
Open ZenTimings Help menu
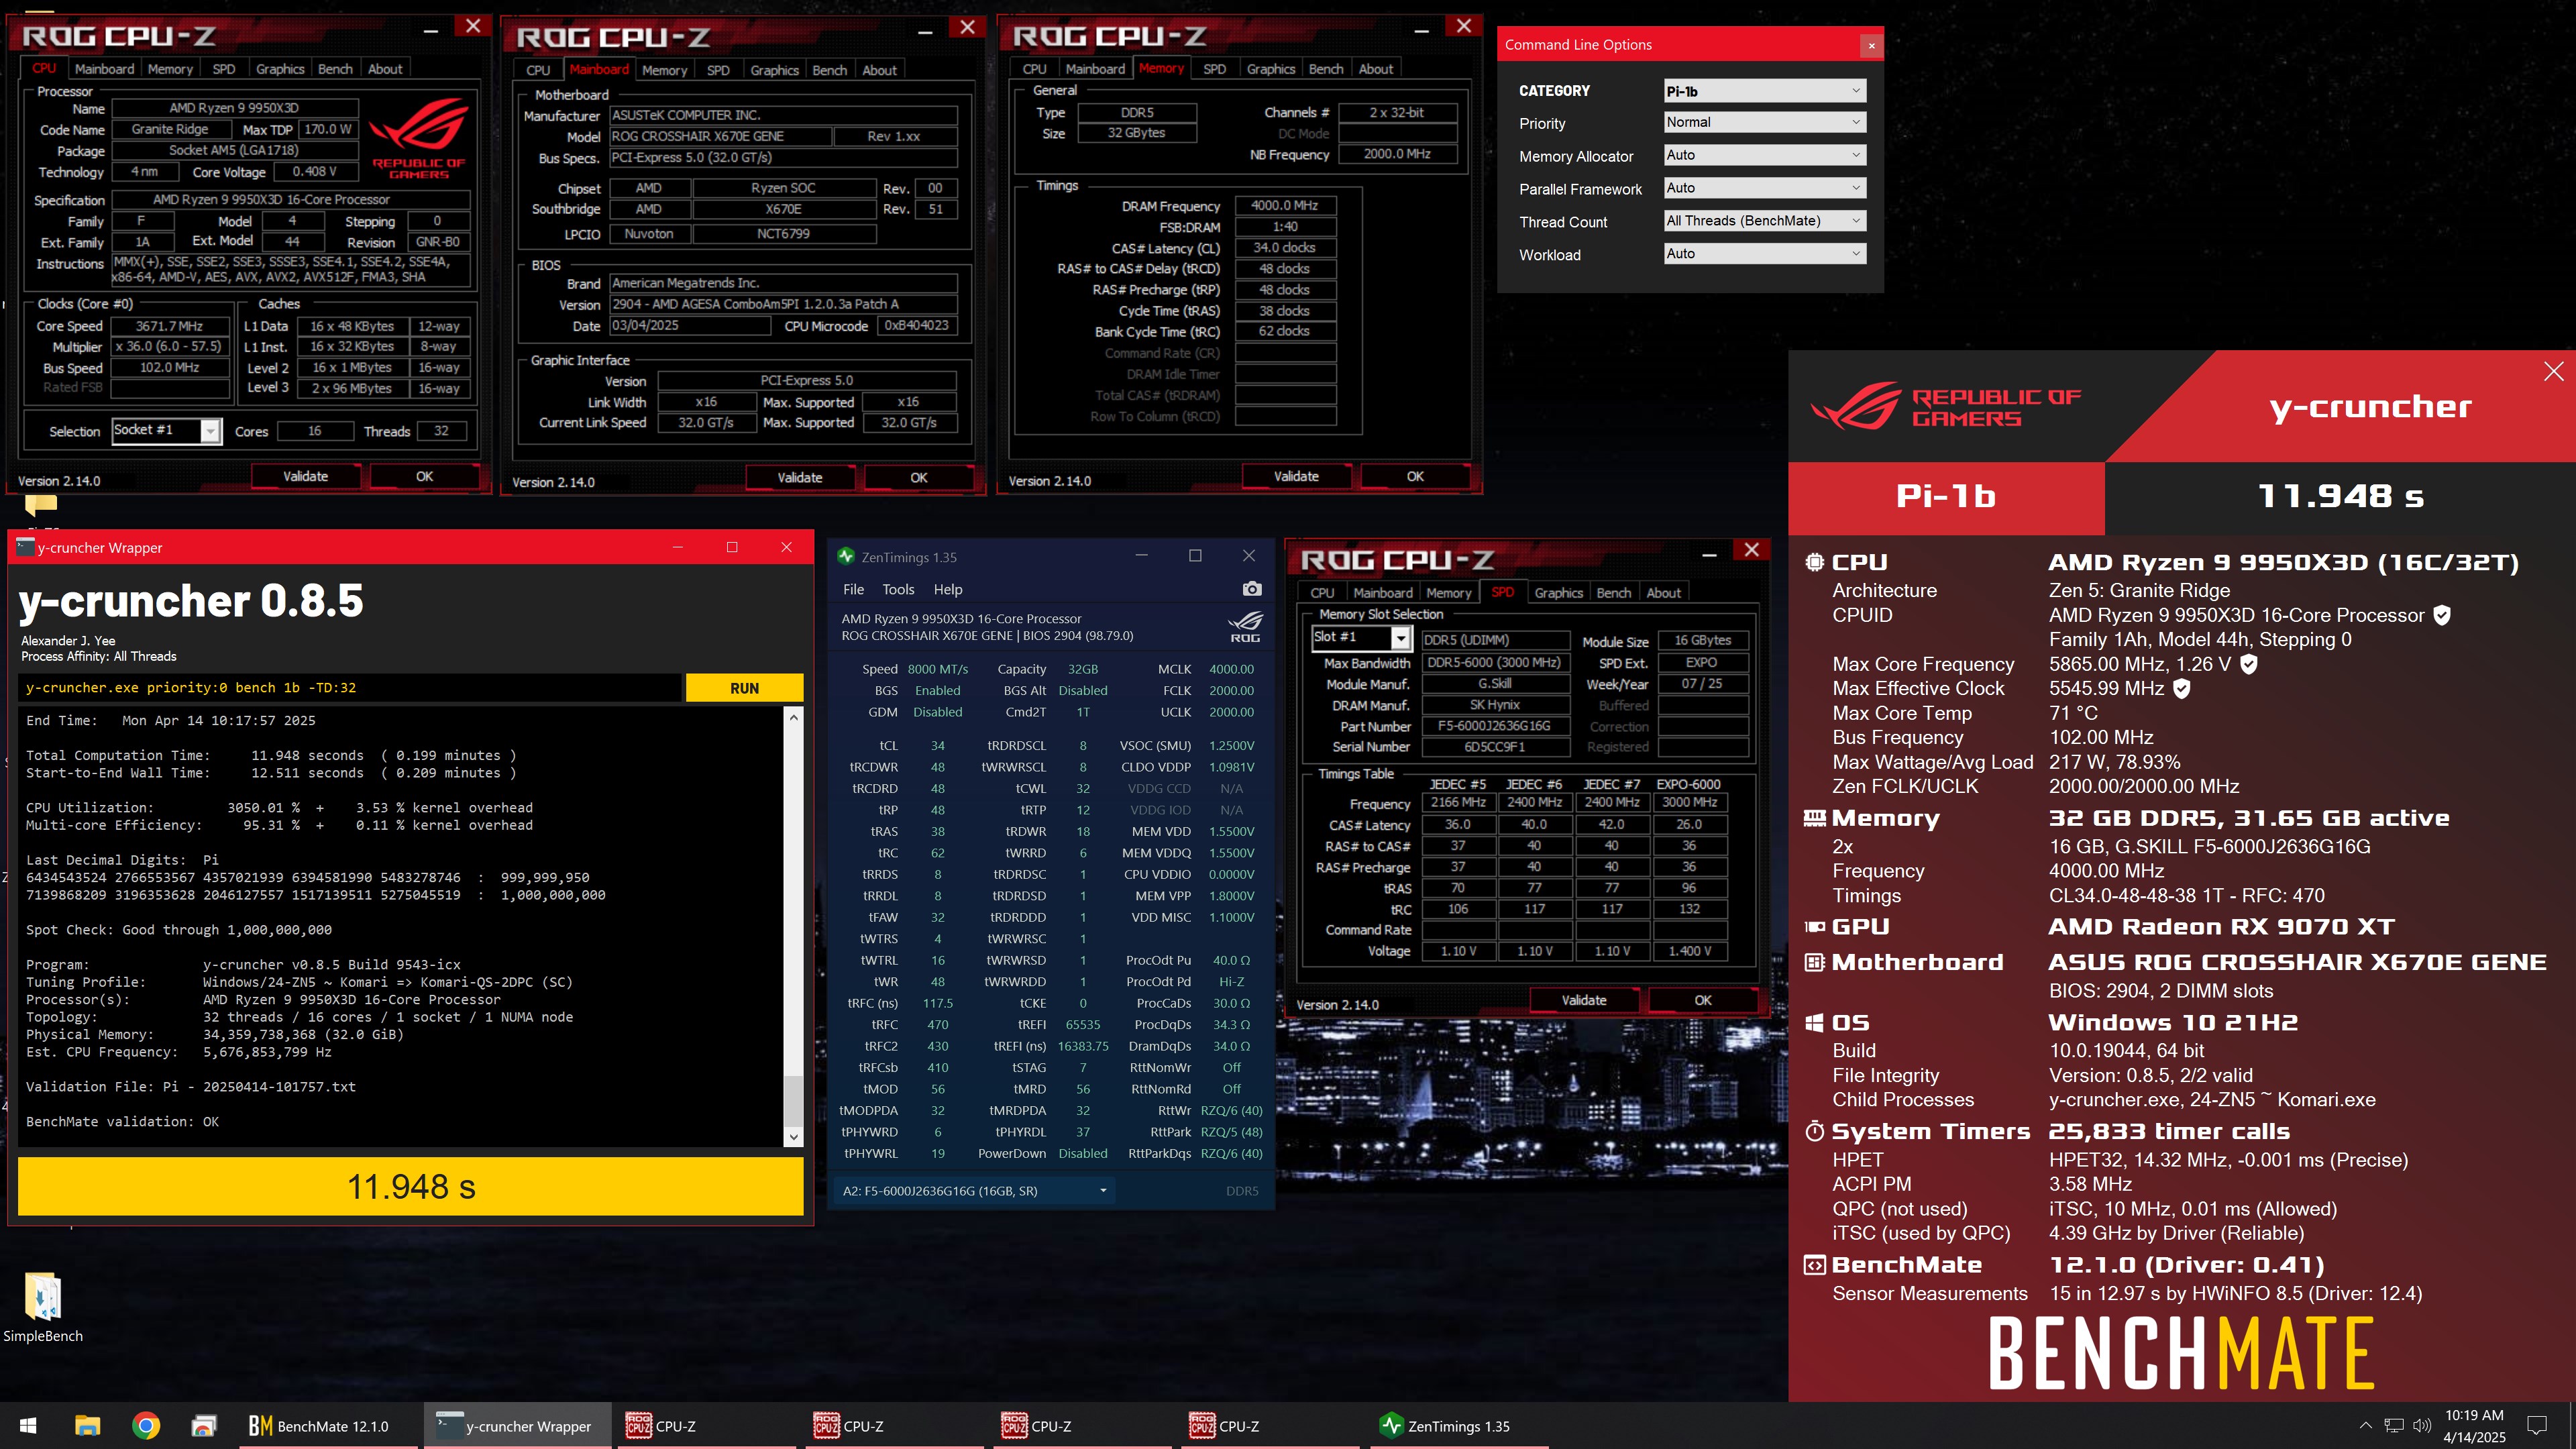point(948,590)
